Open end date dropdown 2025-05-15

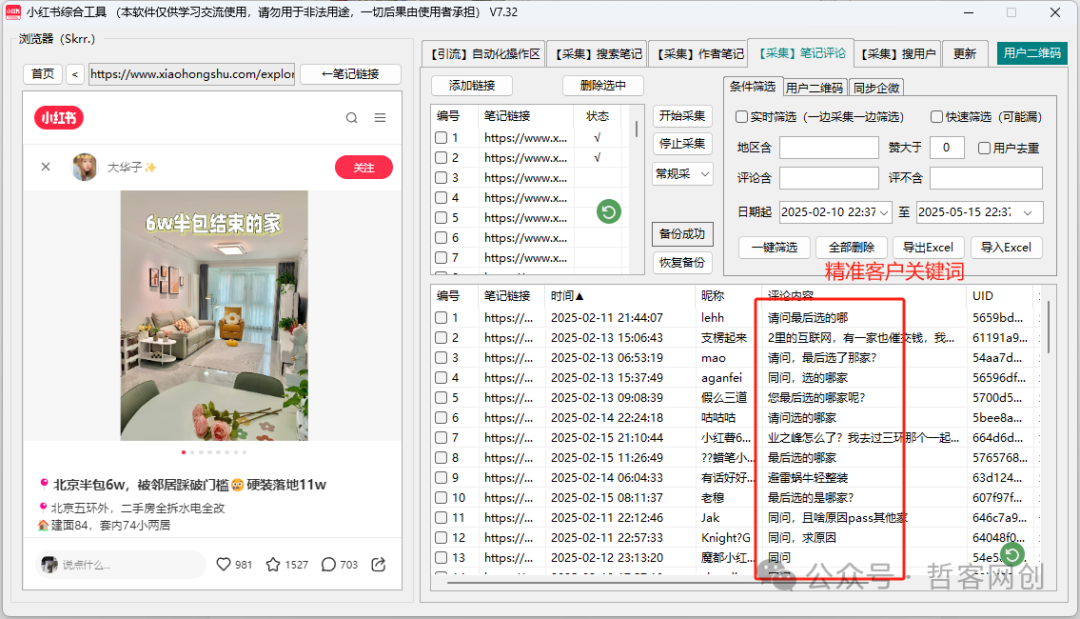tap(1027, 212)
